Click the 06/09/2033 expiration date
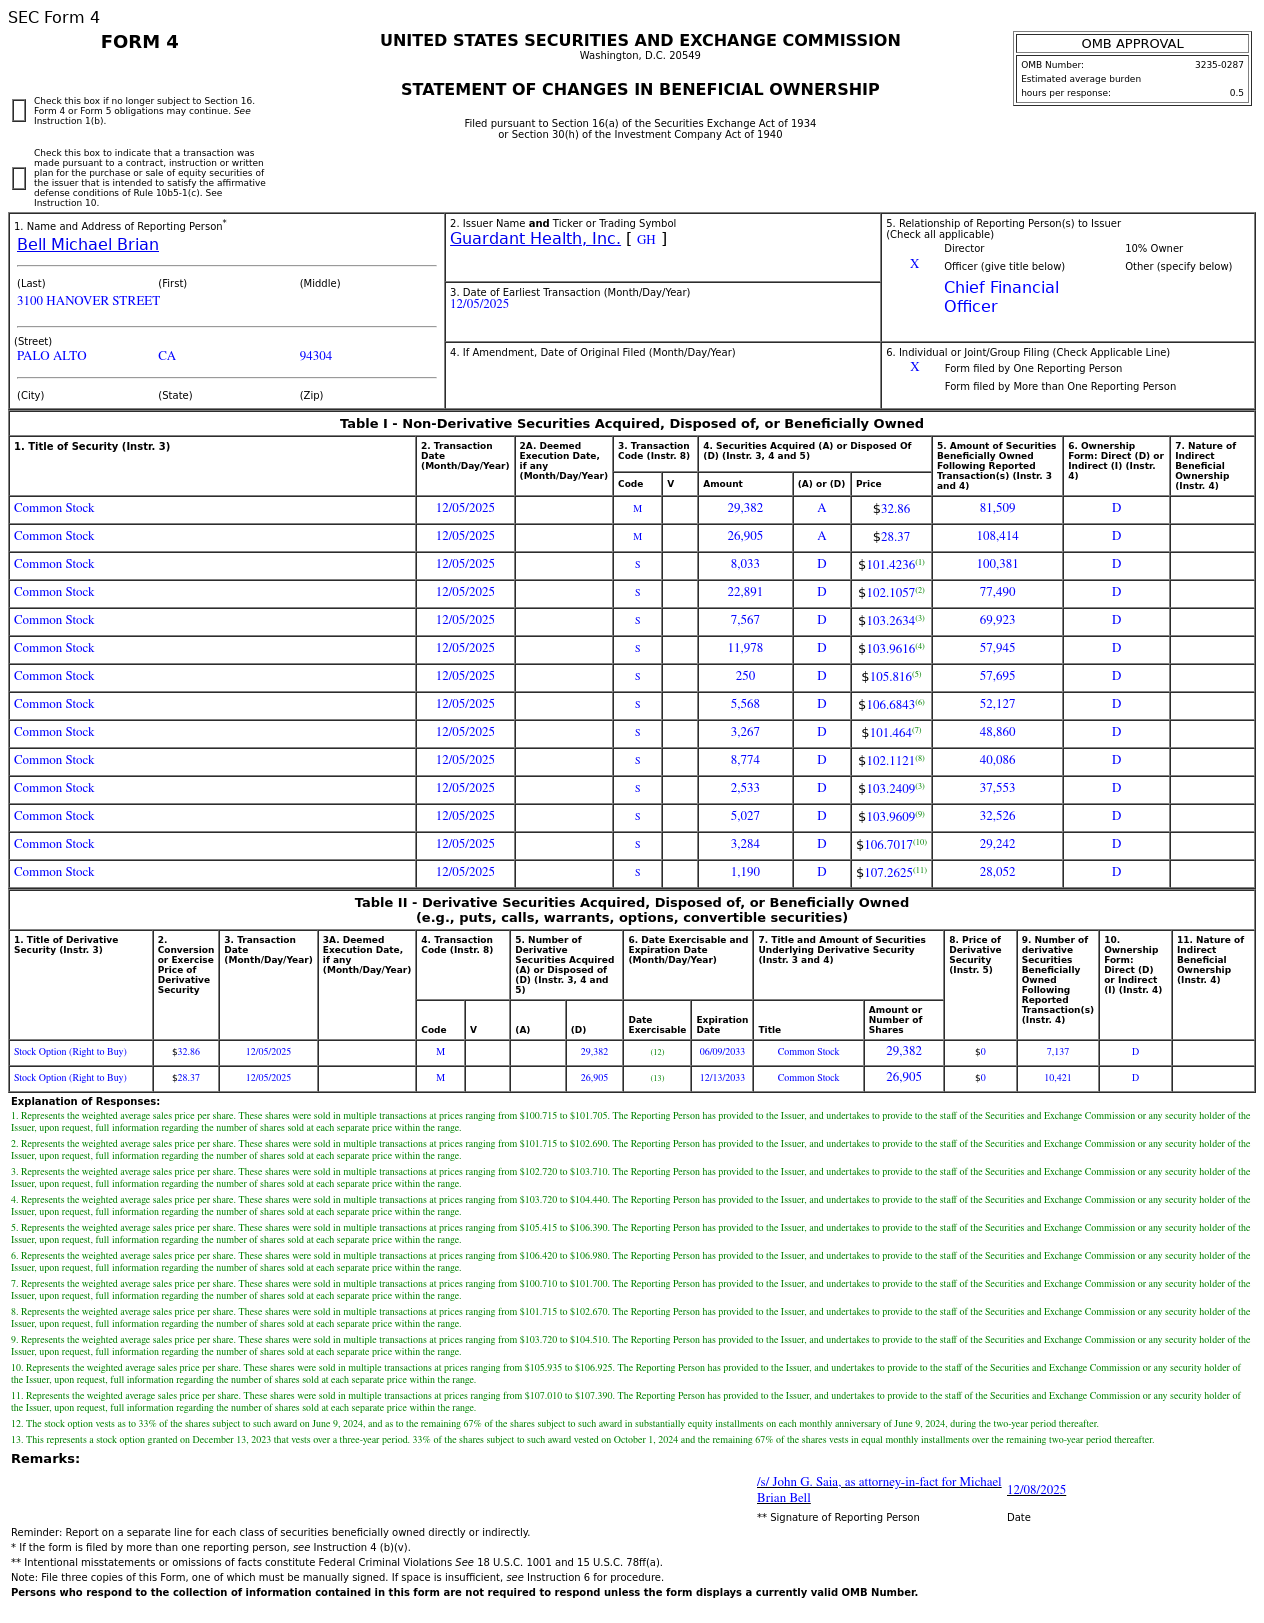Screen dimensions: 1264x1623 click(x=722, y=1053)
